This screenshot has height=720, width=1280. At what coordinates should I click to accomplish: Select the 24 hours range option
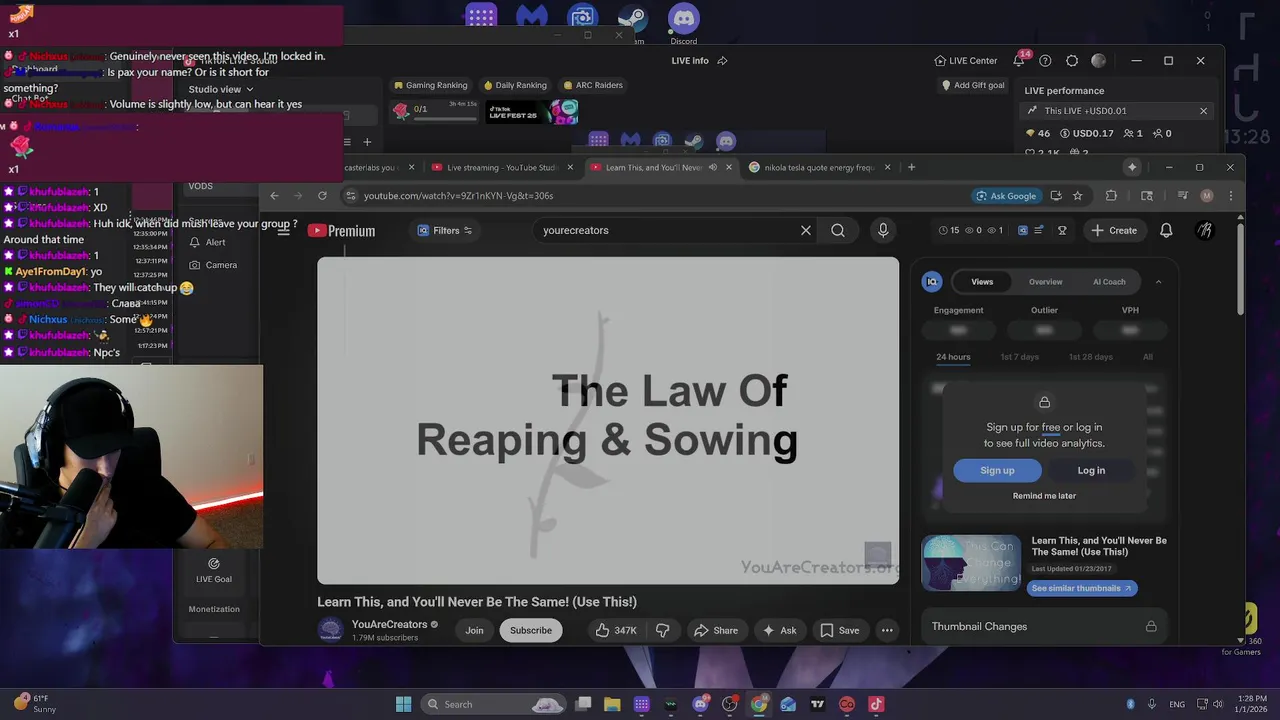953,357
